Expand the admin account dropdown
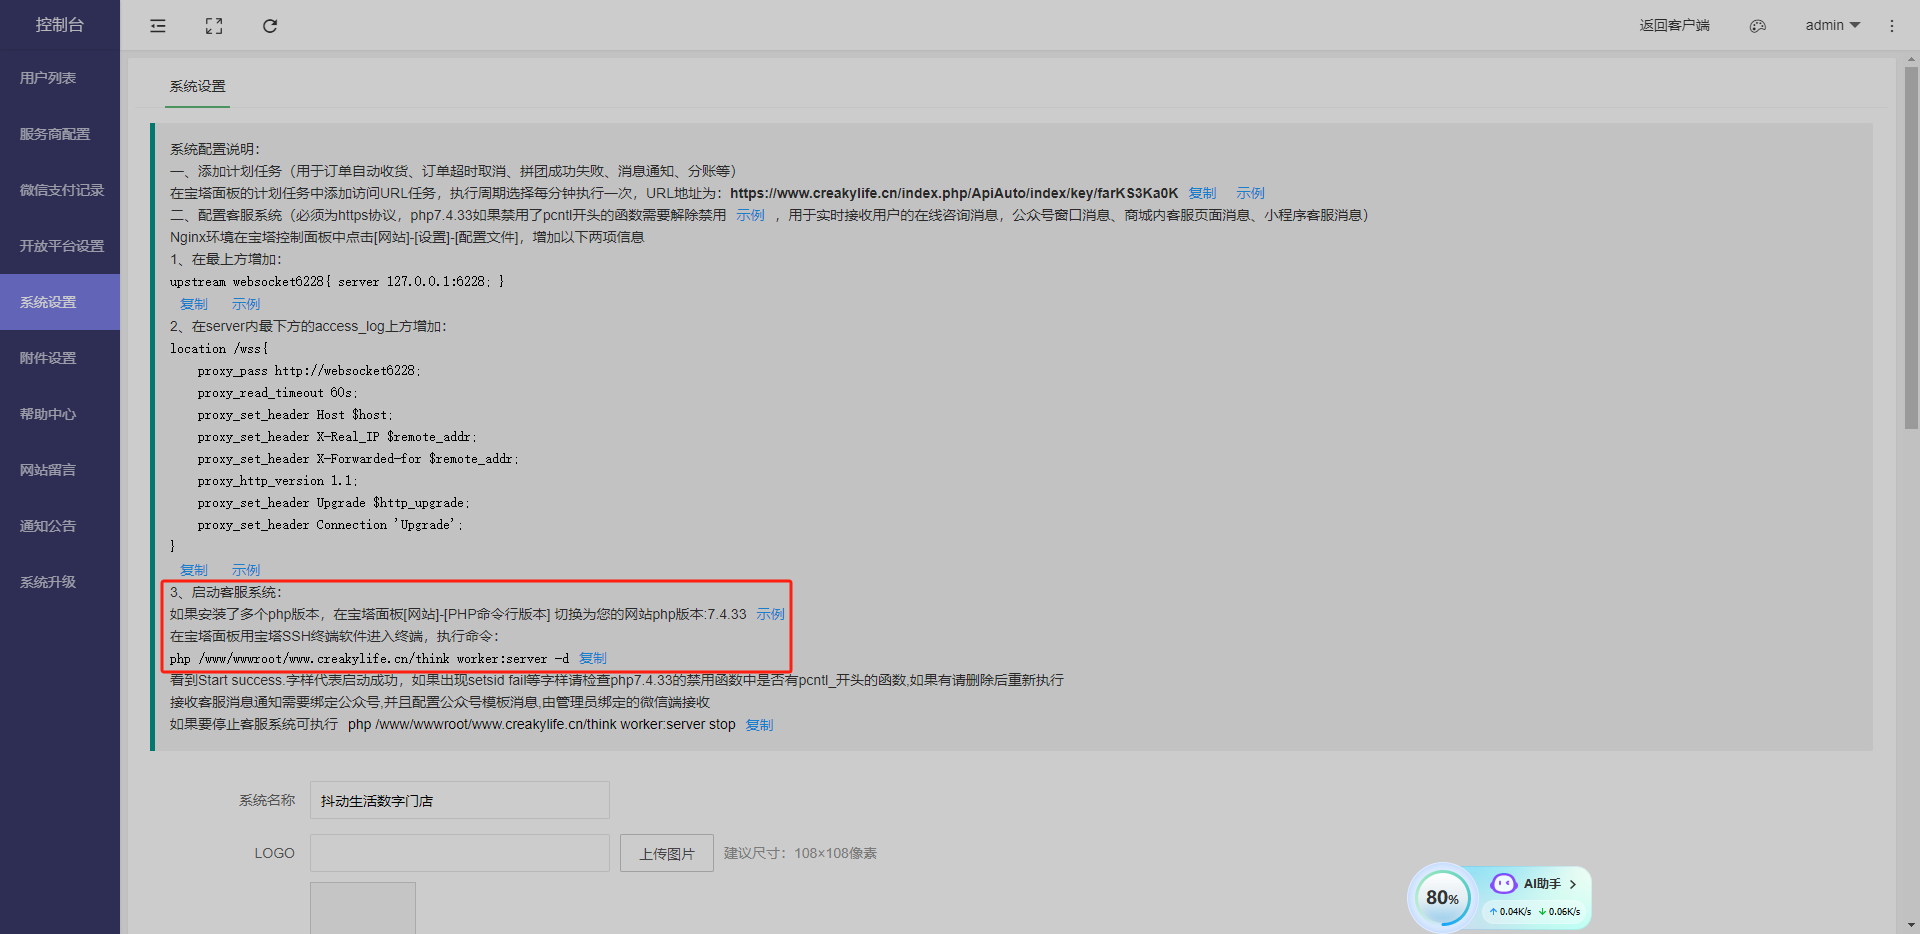The image size is (1920, 934). (1832, 25)
